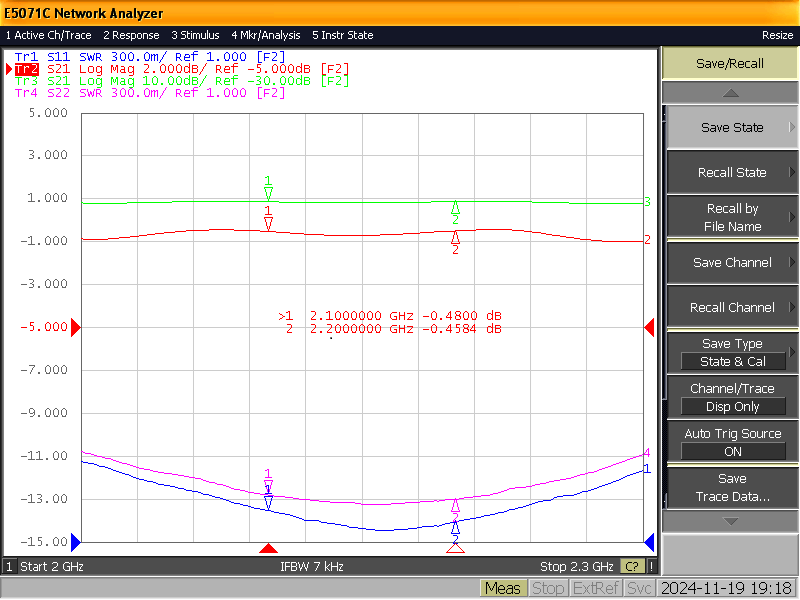Click the red reference level arrow at -5.000
Screen dimensions: 800x600
[x=76, y=327]
